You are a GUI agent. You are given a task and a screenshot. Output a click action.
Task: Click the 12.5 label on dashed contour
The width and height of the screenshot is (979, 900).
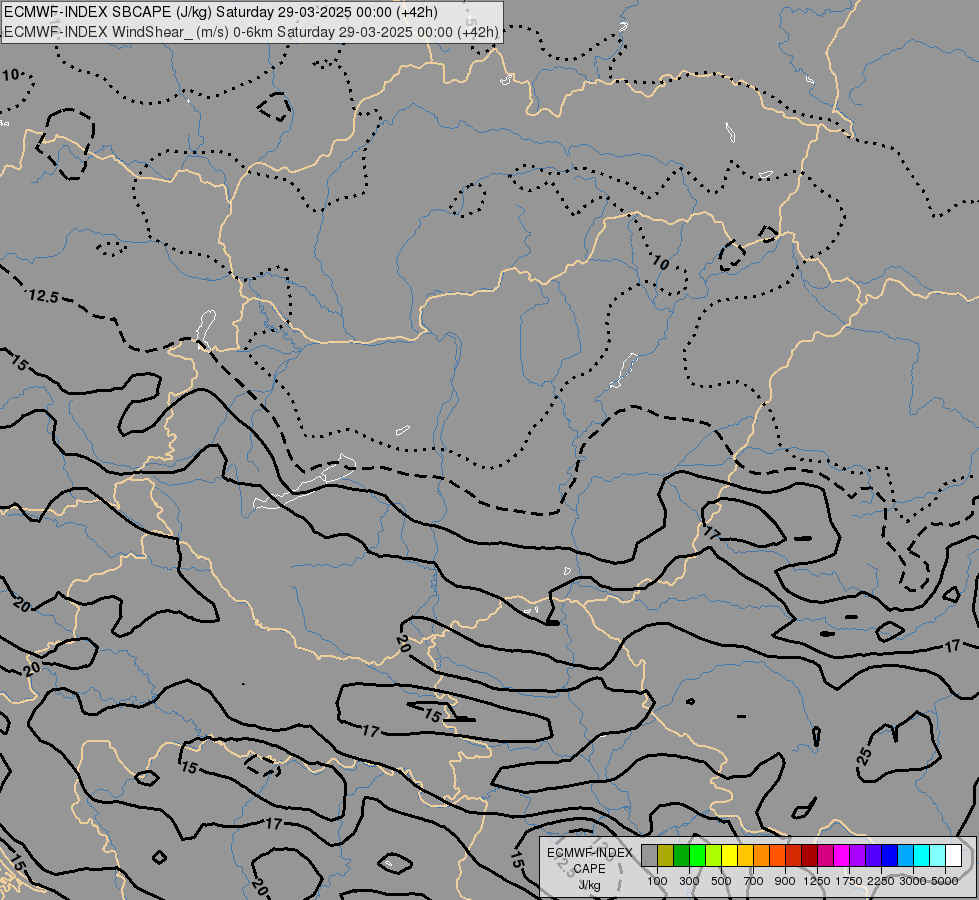pos(43,296)
